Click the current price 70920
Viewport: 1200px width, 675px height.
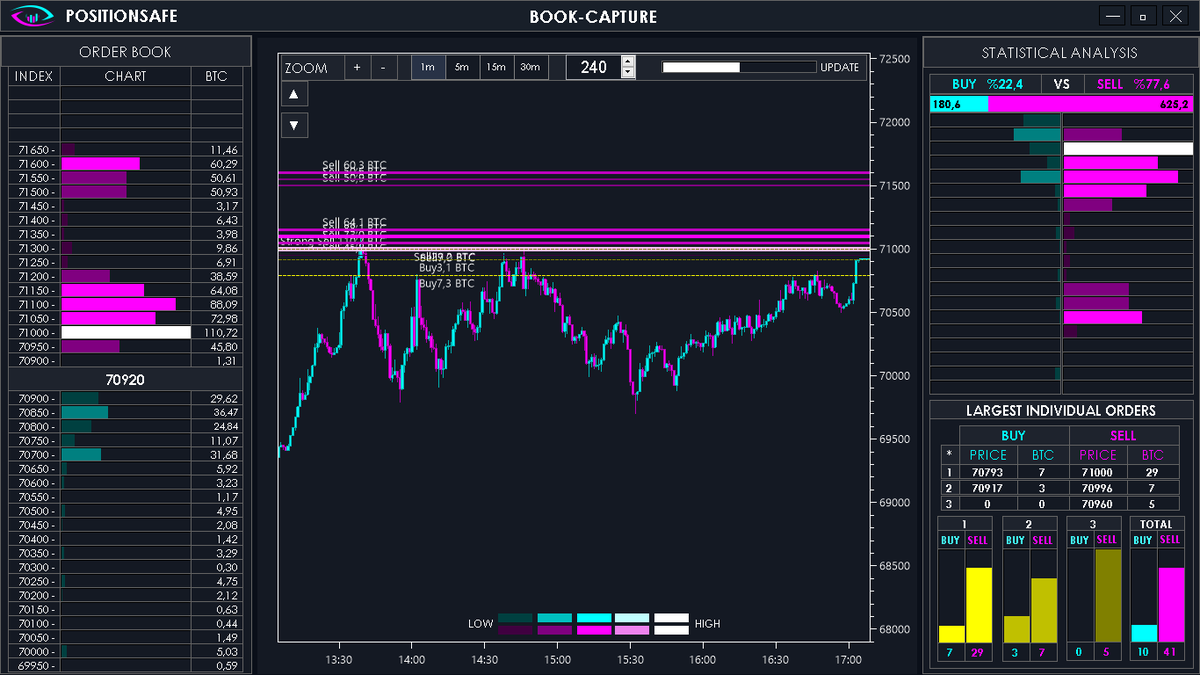(125, 380)
